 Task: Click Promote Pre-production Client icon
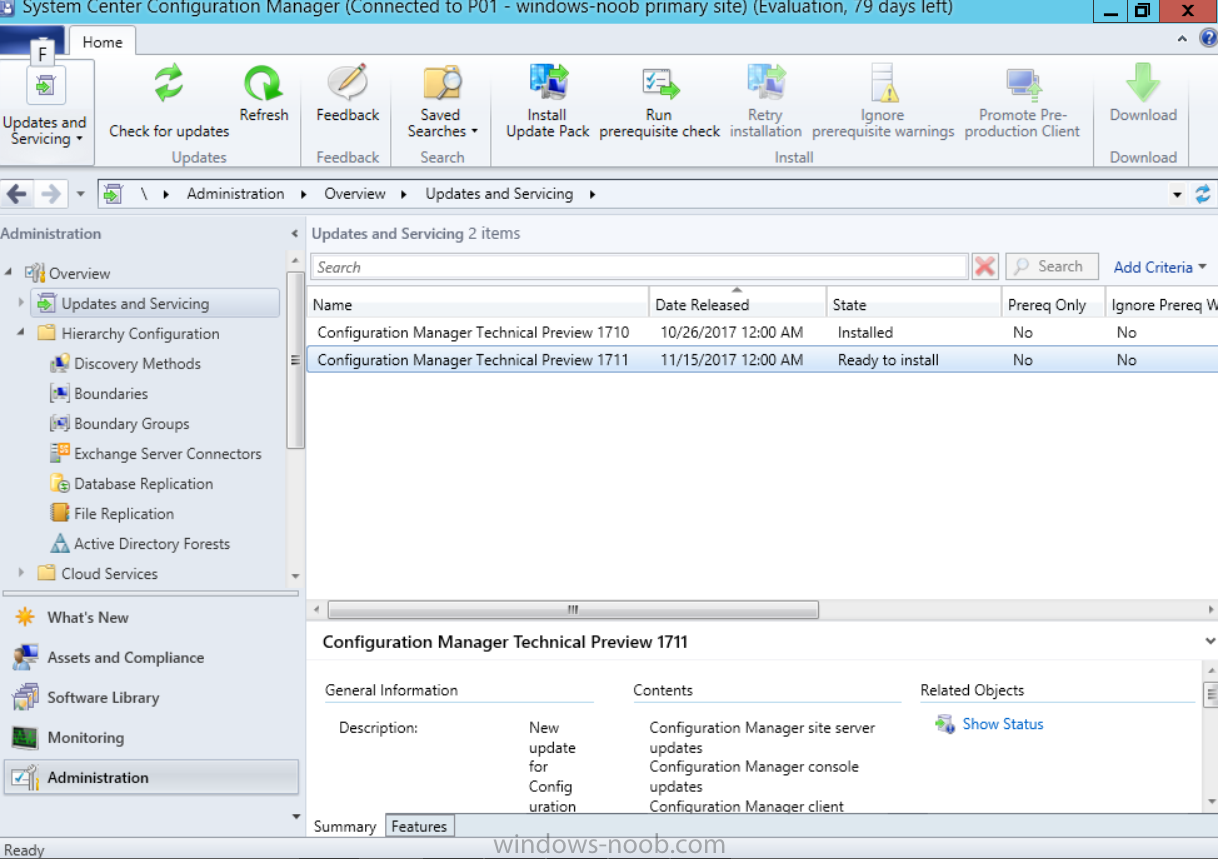point(1022,84)
